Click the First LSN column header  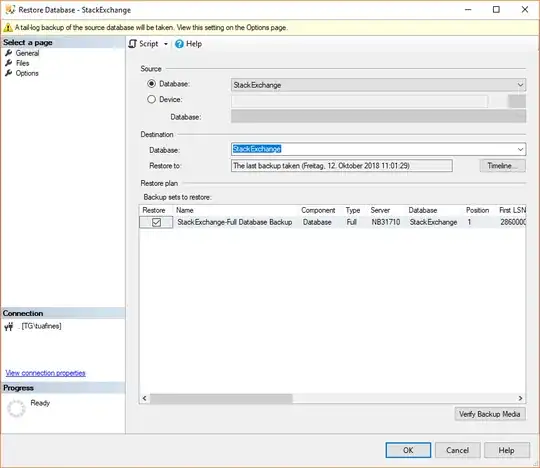tap(512, 210)
